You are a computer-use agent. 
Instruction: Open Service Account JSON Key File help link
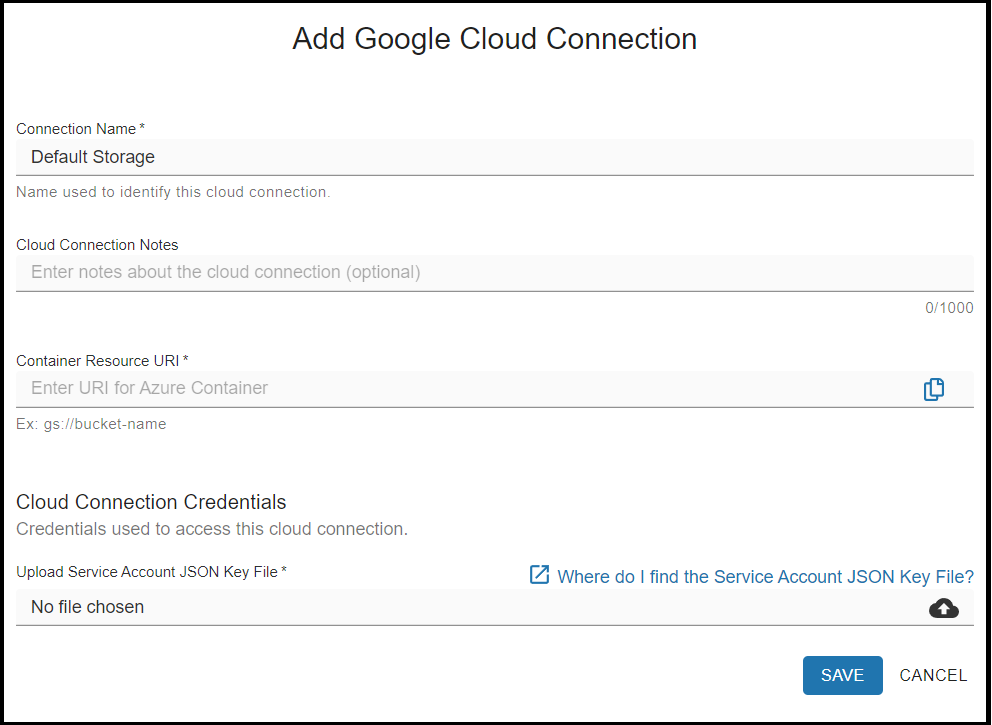point(765,576)
